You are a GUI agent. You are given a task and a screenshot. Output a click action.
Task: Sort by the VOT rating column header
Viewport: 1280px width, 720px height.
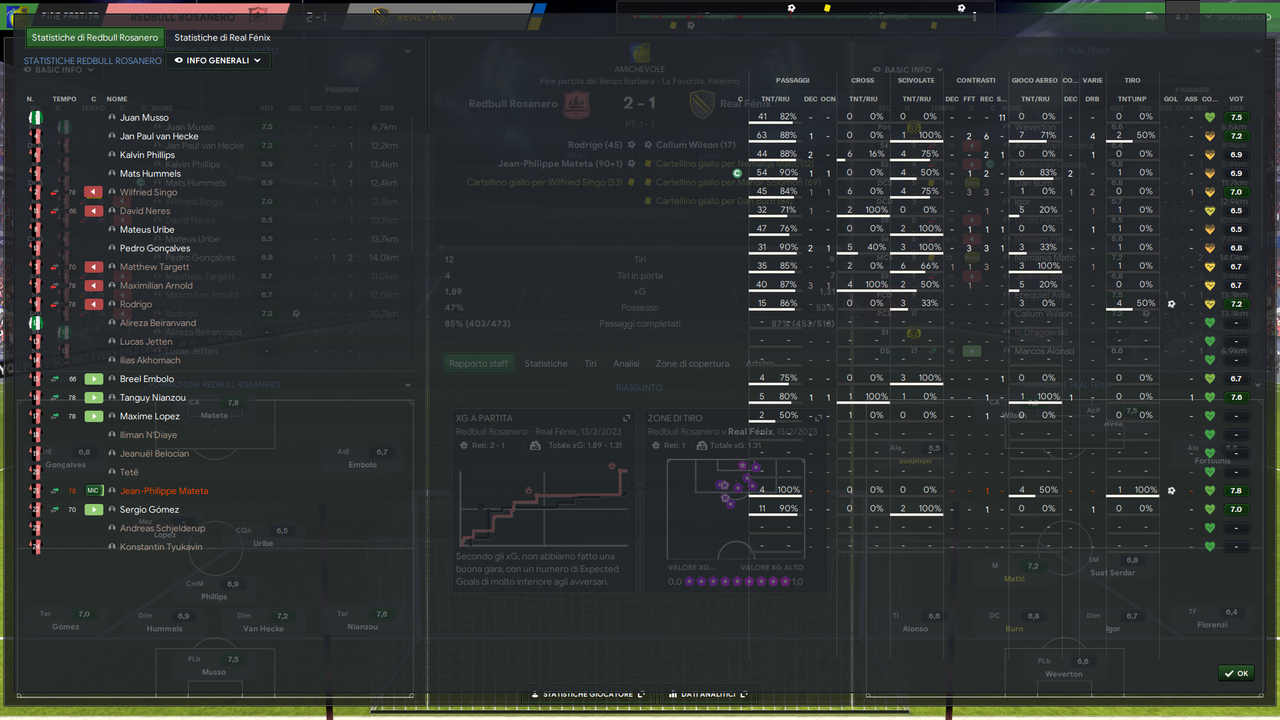pyautogui.click(x=1236, y=99)
